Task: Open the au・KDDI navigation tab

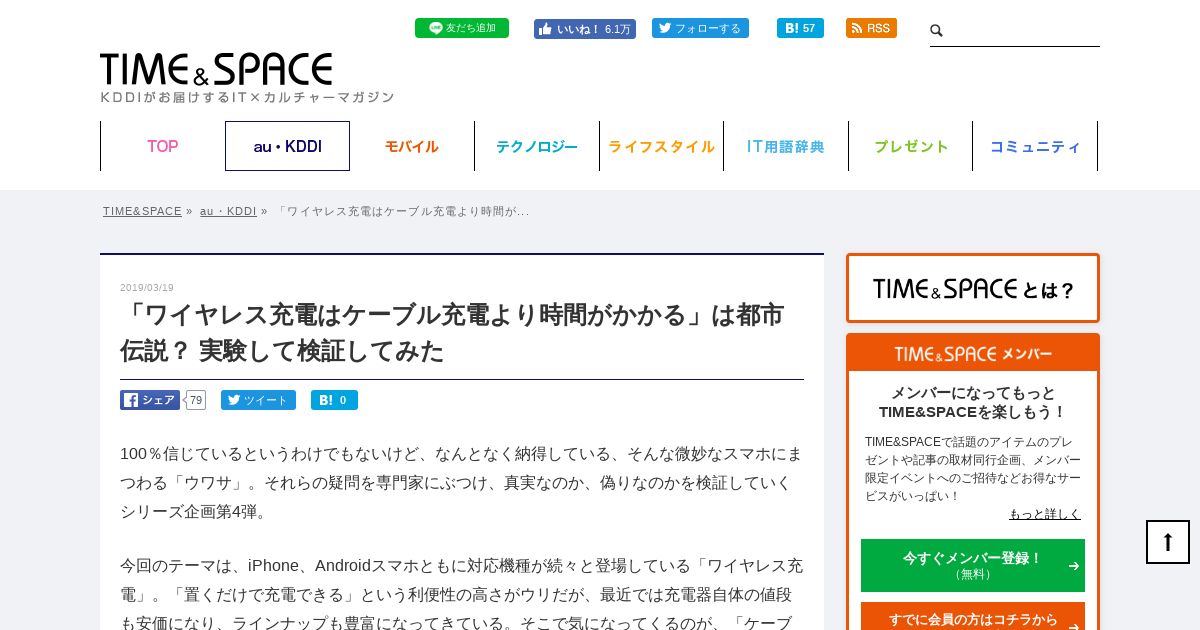Action: 287,146
